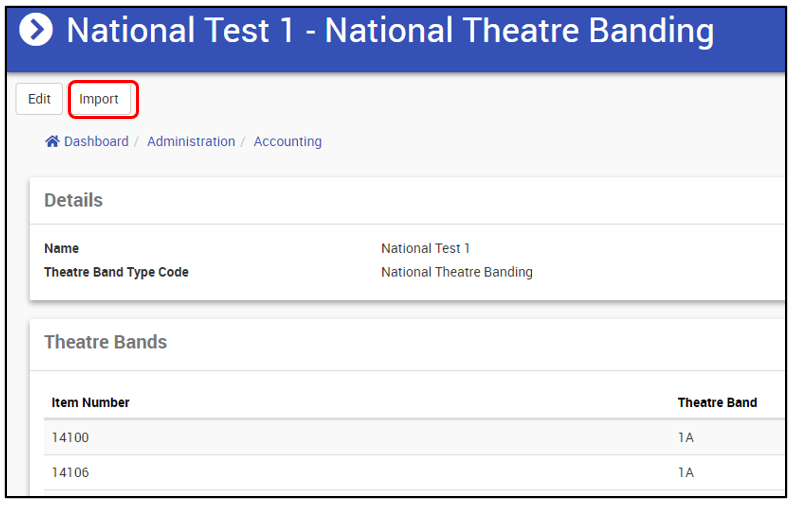Click the Name value National Test 1
The image size is (791, 506).
click(x=425, y=248)
